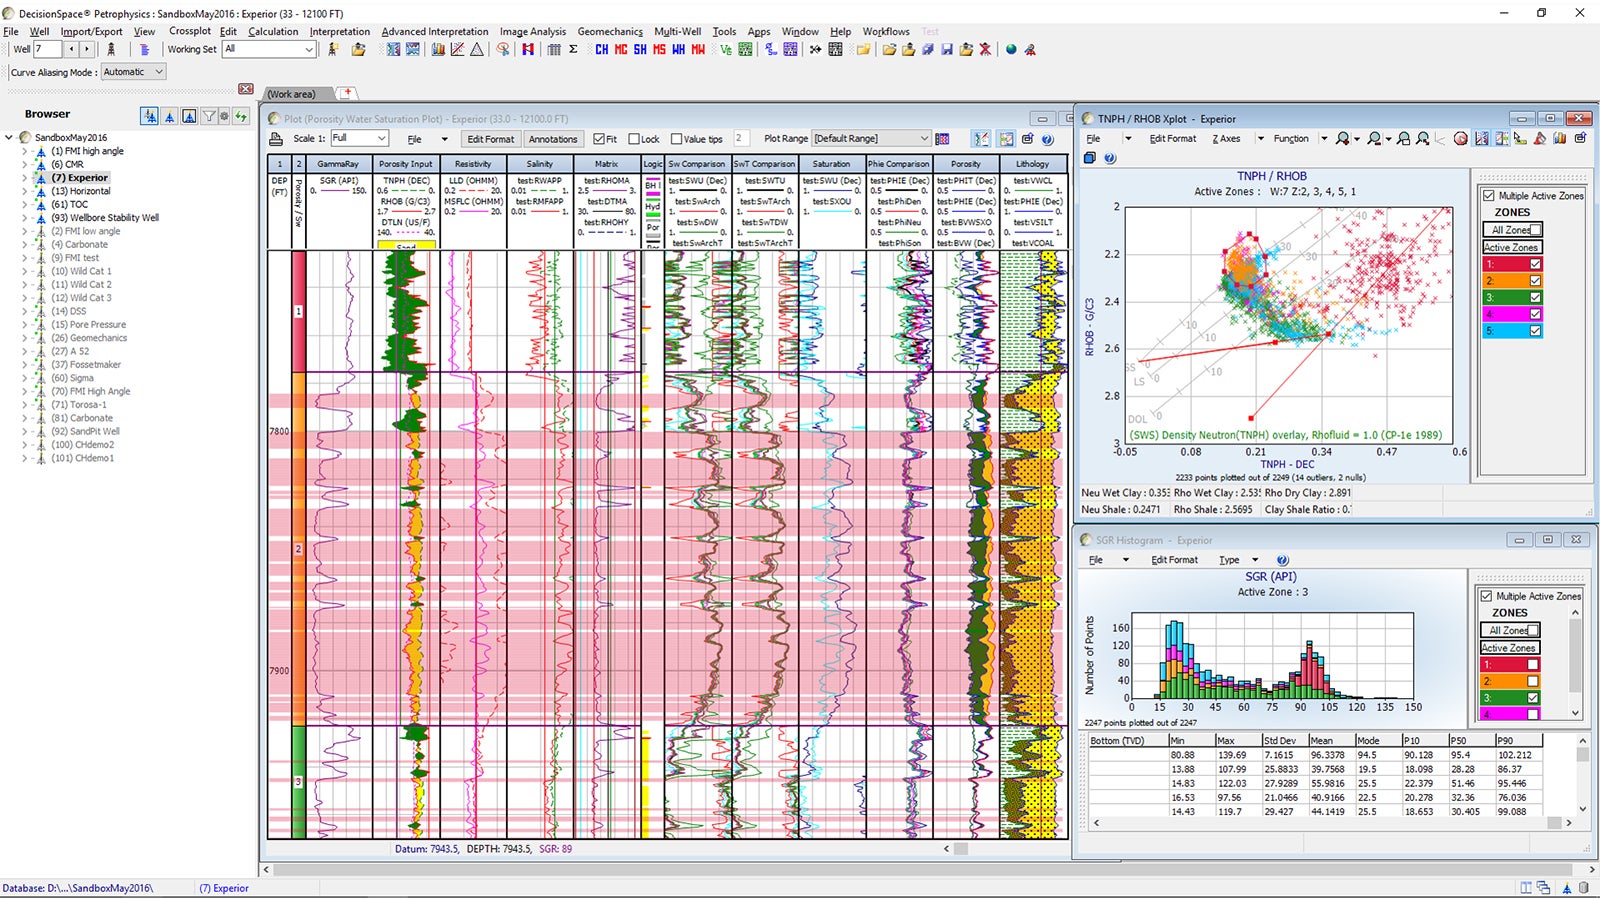Click Edit Format in SGR Histogram window
Image resolution: width=1600 pixels, height=900 pixels.
click(x=1174, y=560)
